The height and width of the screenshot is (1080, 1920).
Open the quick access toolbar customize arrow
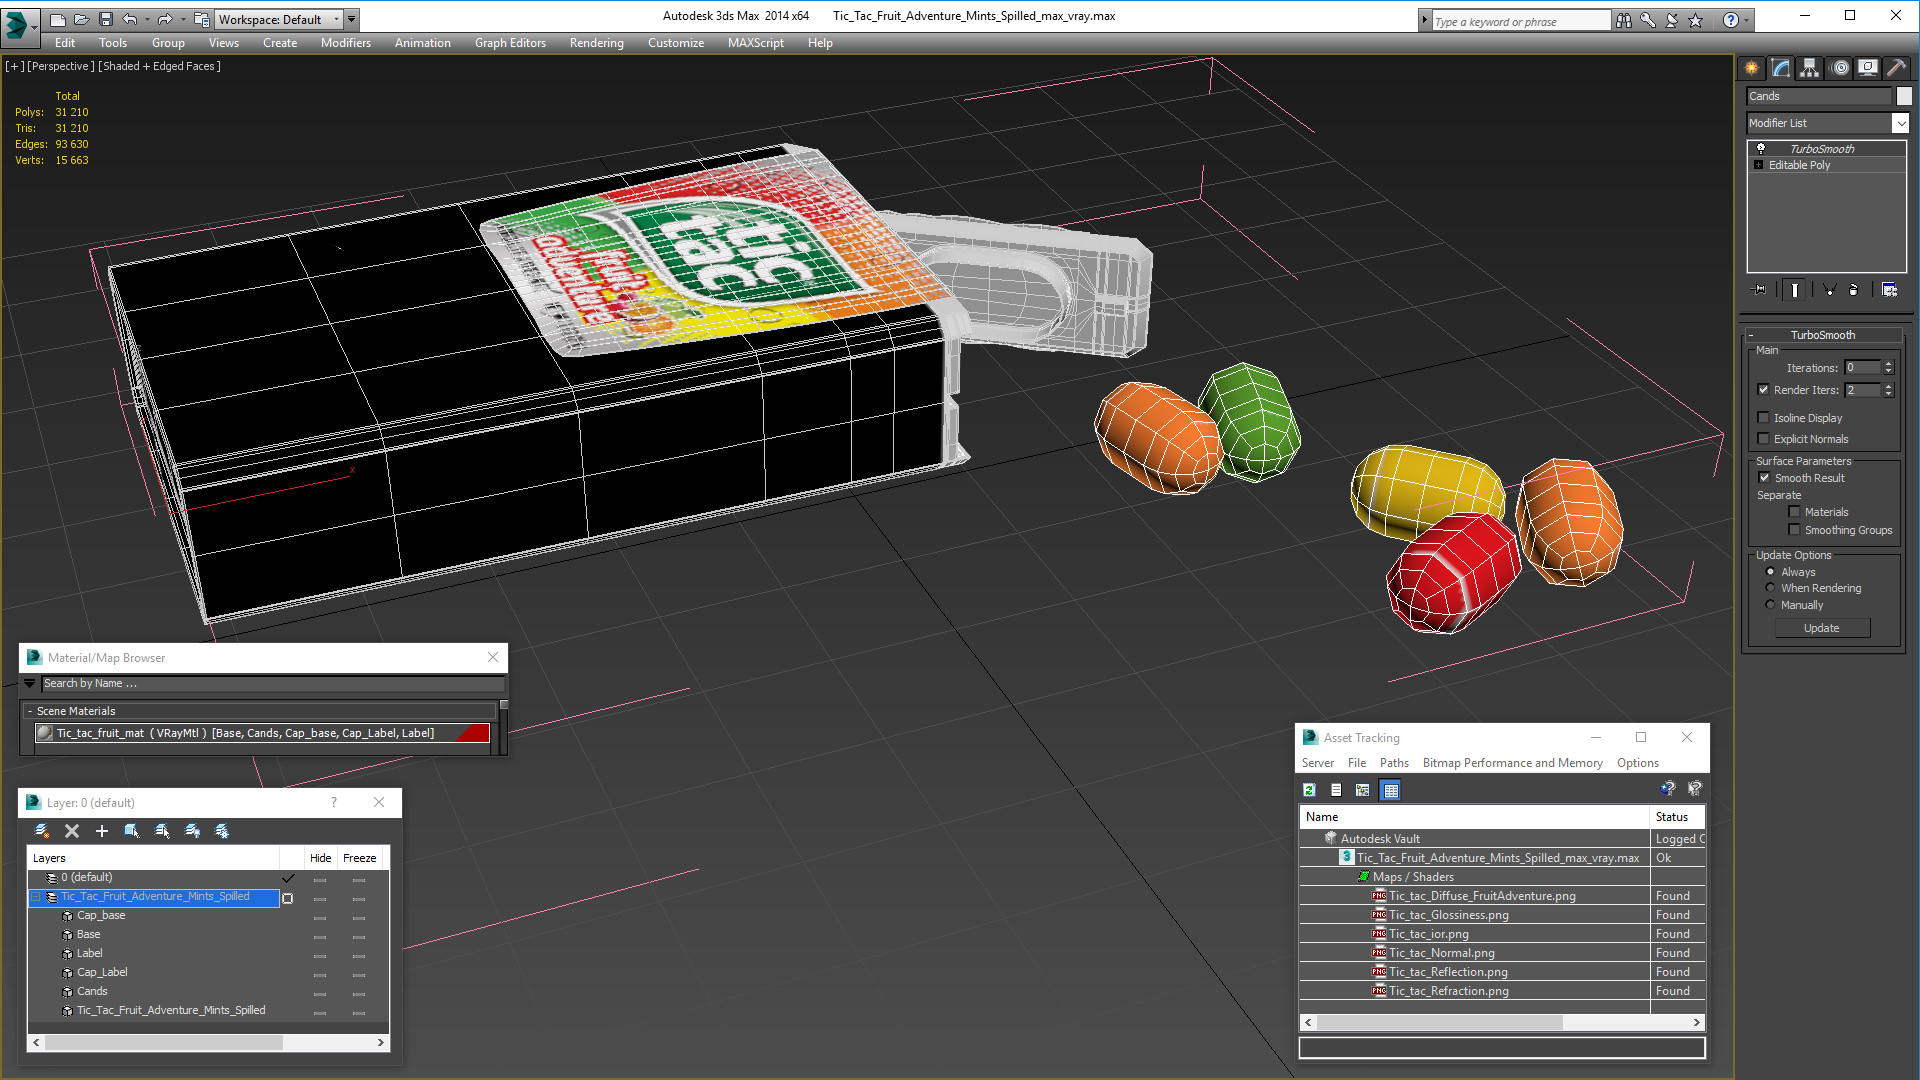[x=352, y=19]
